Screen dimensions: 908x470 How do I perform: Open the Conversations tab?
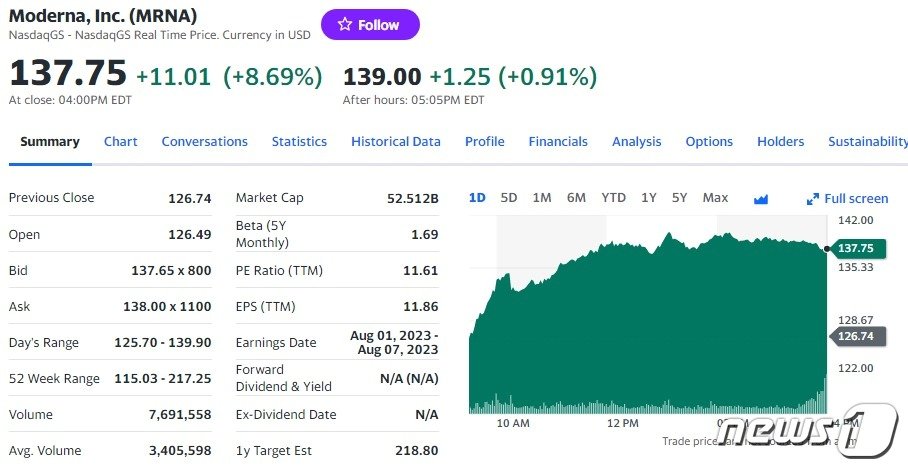click(x=205, y=142)
